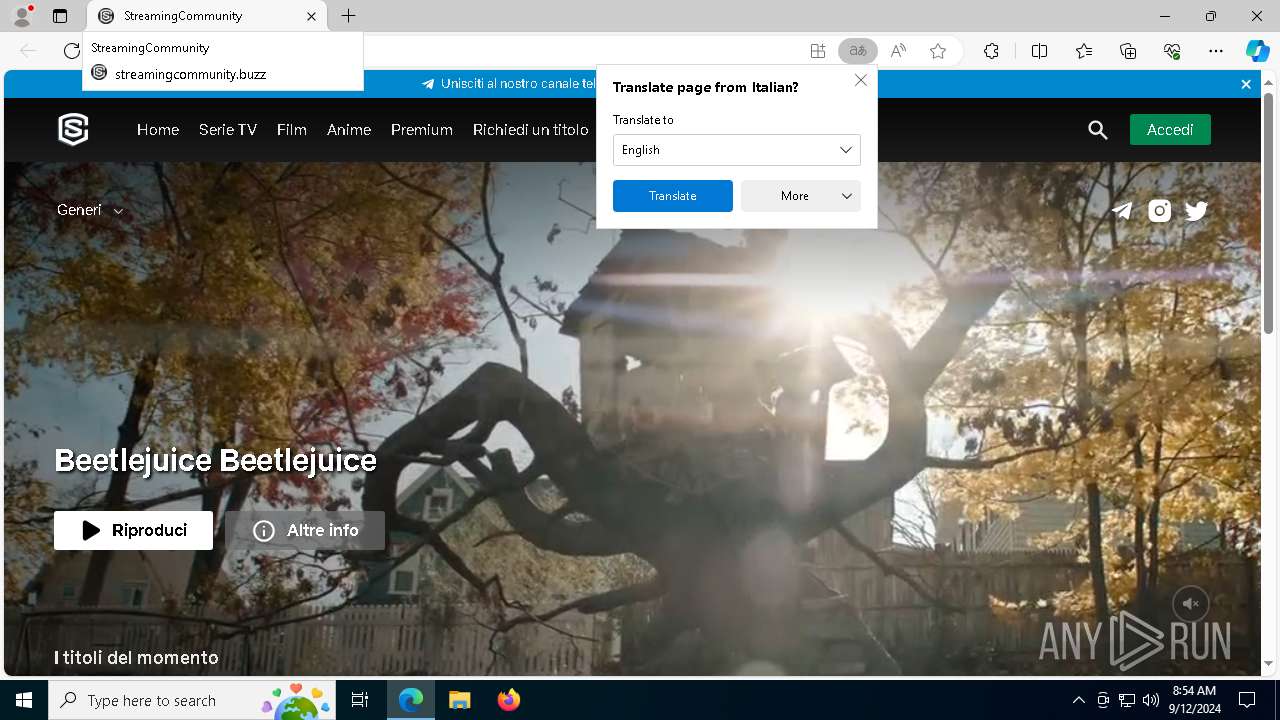Open the Telegram social icon

tap(1122, 210)
